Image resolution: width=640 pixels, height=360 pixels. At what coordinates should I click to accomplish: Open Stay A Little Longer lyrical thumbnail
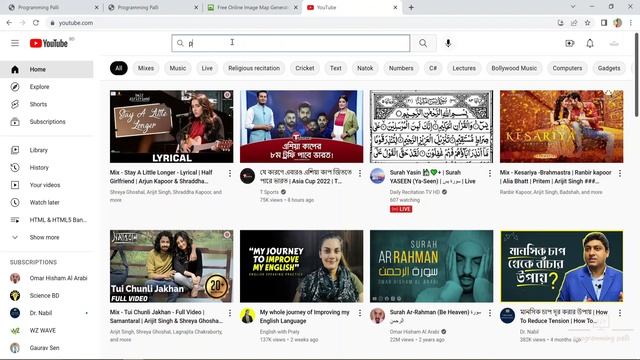click(171, 127)
